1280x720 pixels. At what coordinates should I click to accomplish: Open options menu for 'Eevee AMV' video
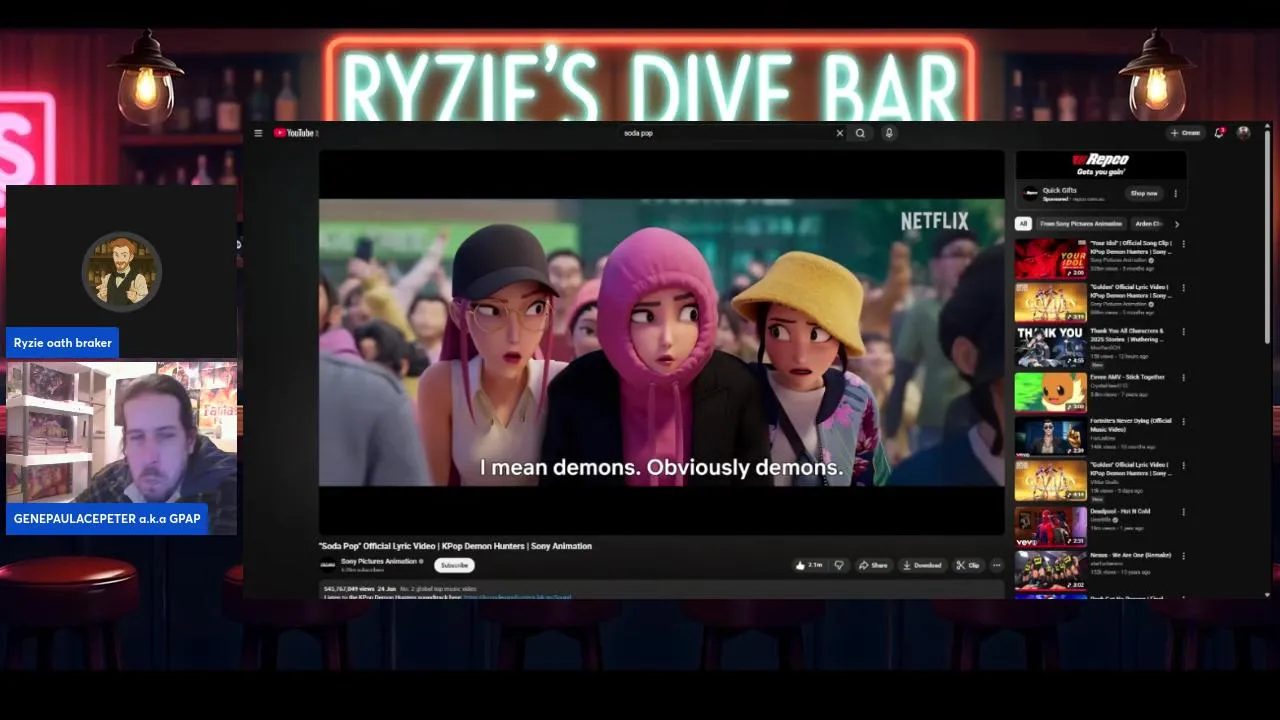pos(1184,377)
